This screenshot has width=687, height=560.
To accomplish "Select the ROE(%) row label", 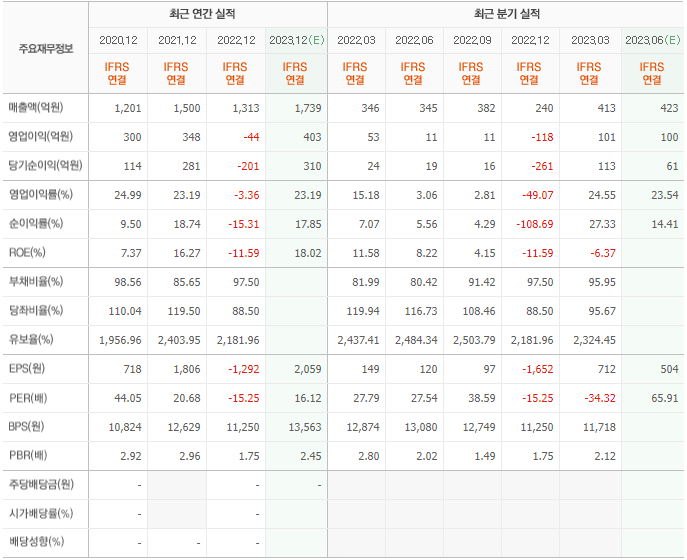I will pos(27,252).
